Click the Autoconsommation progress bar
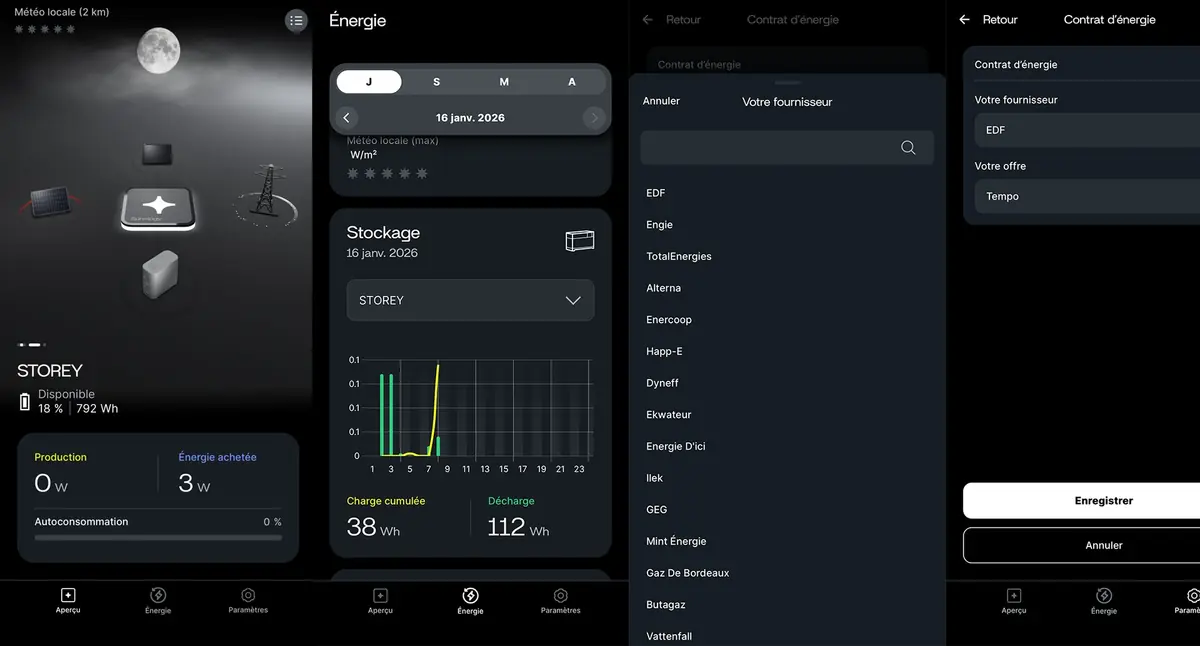This screenshot has height=646, width=1200. coord(158,538)
